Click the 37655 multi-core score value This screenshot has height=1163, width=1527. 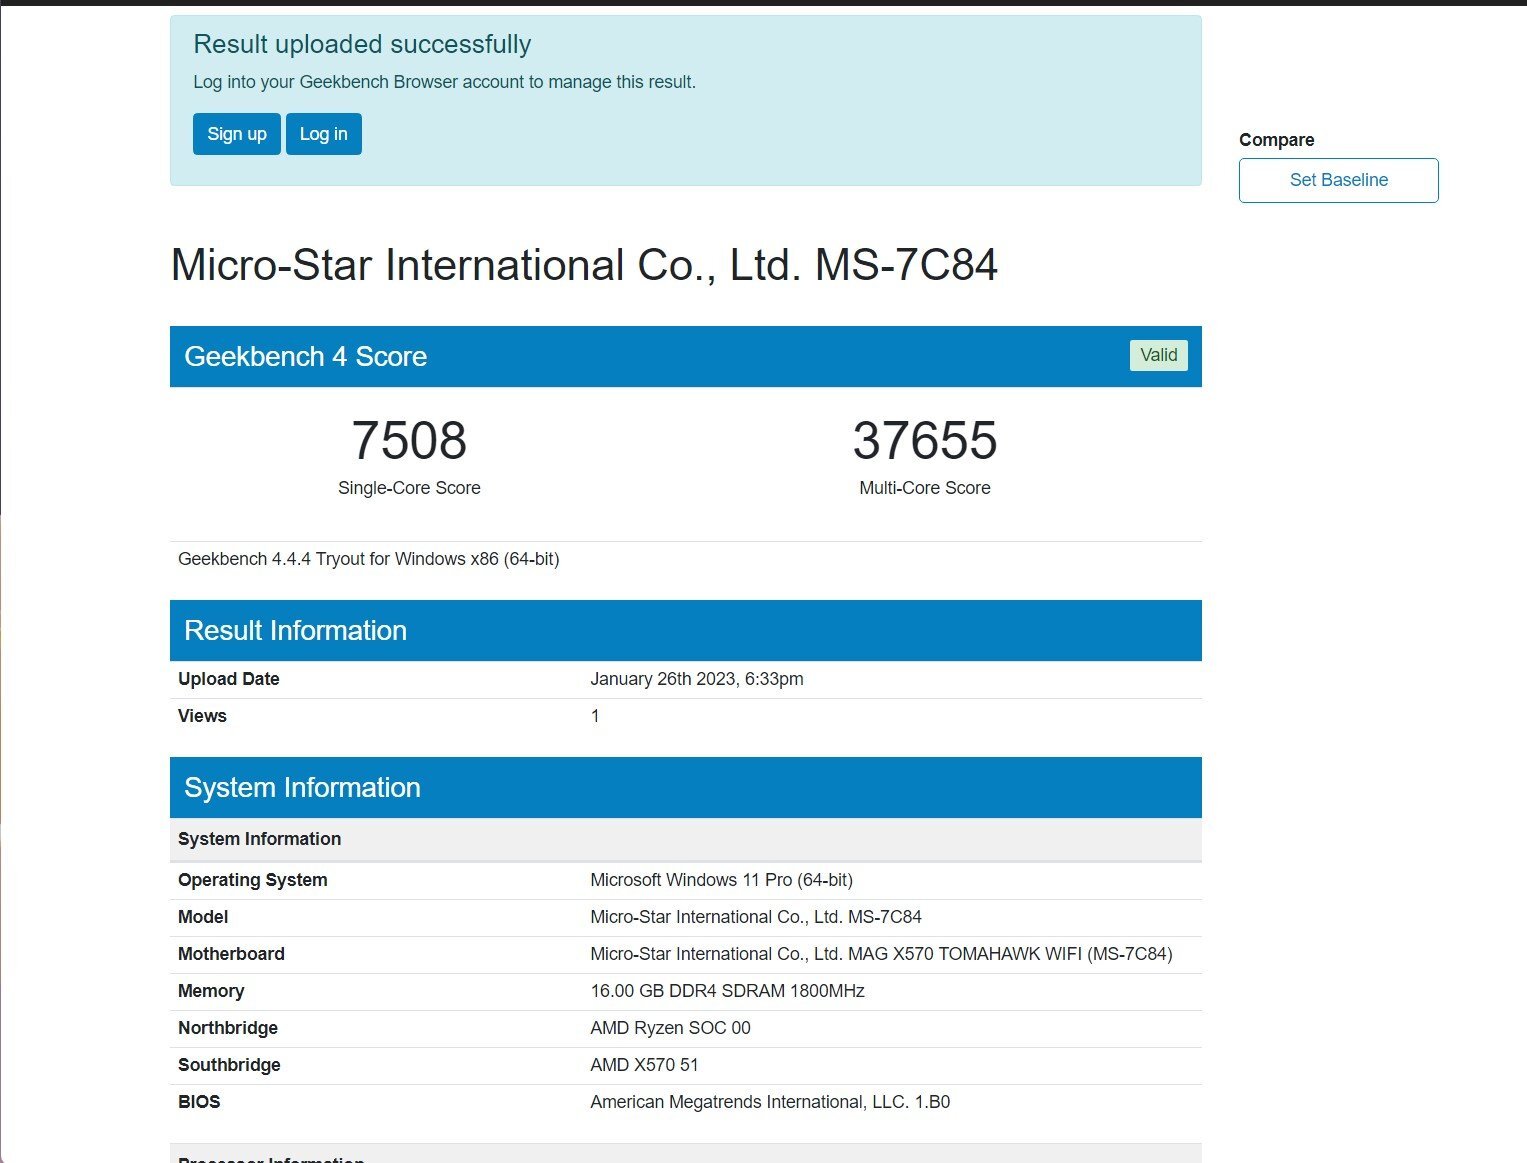(925, 441)
